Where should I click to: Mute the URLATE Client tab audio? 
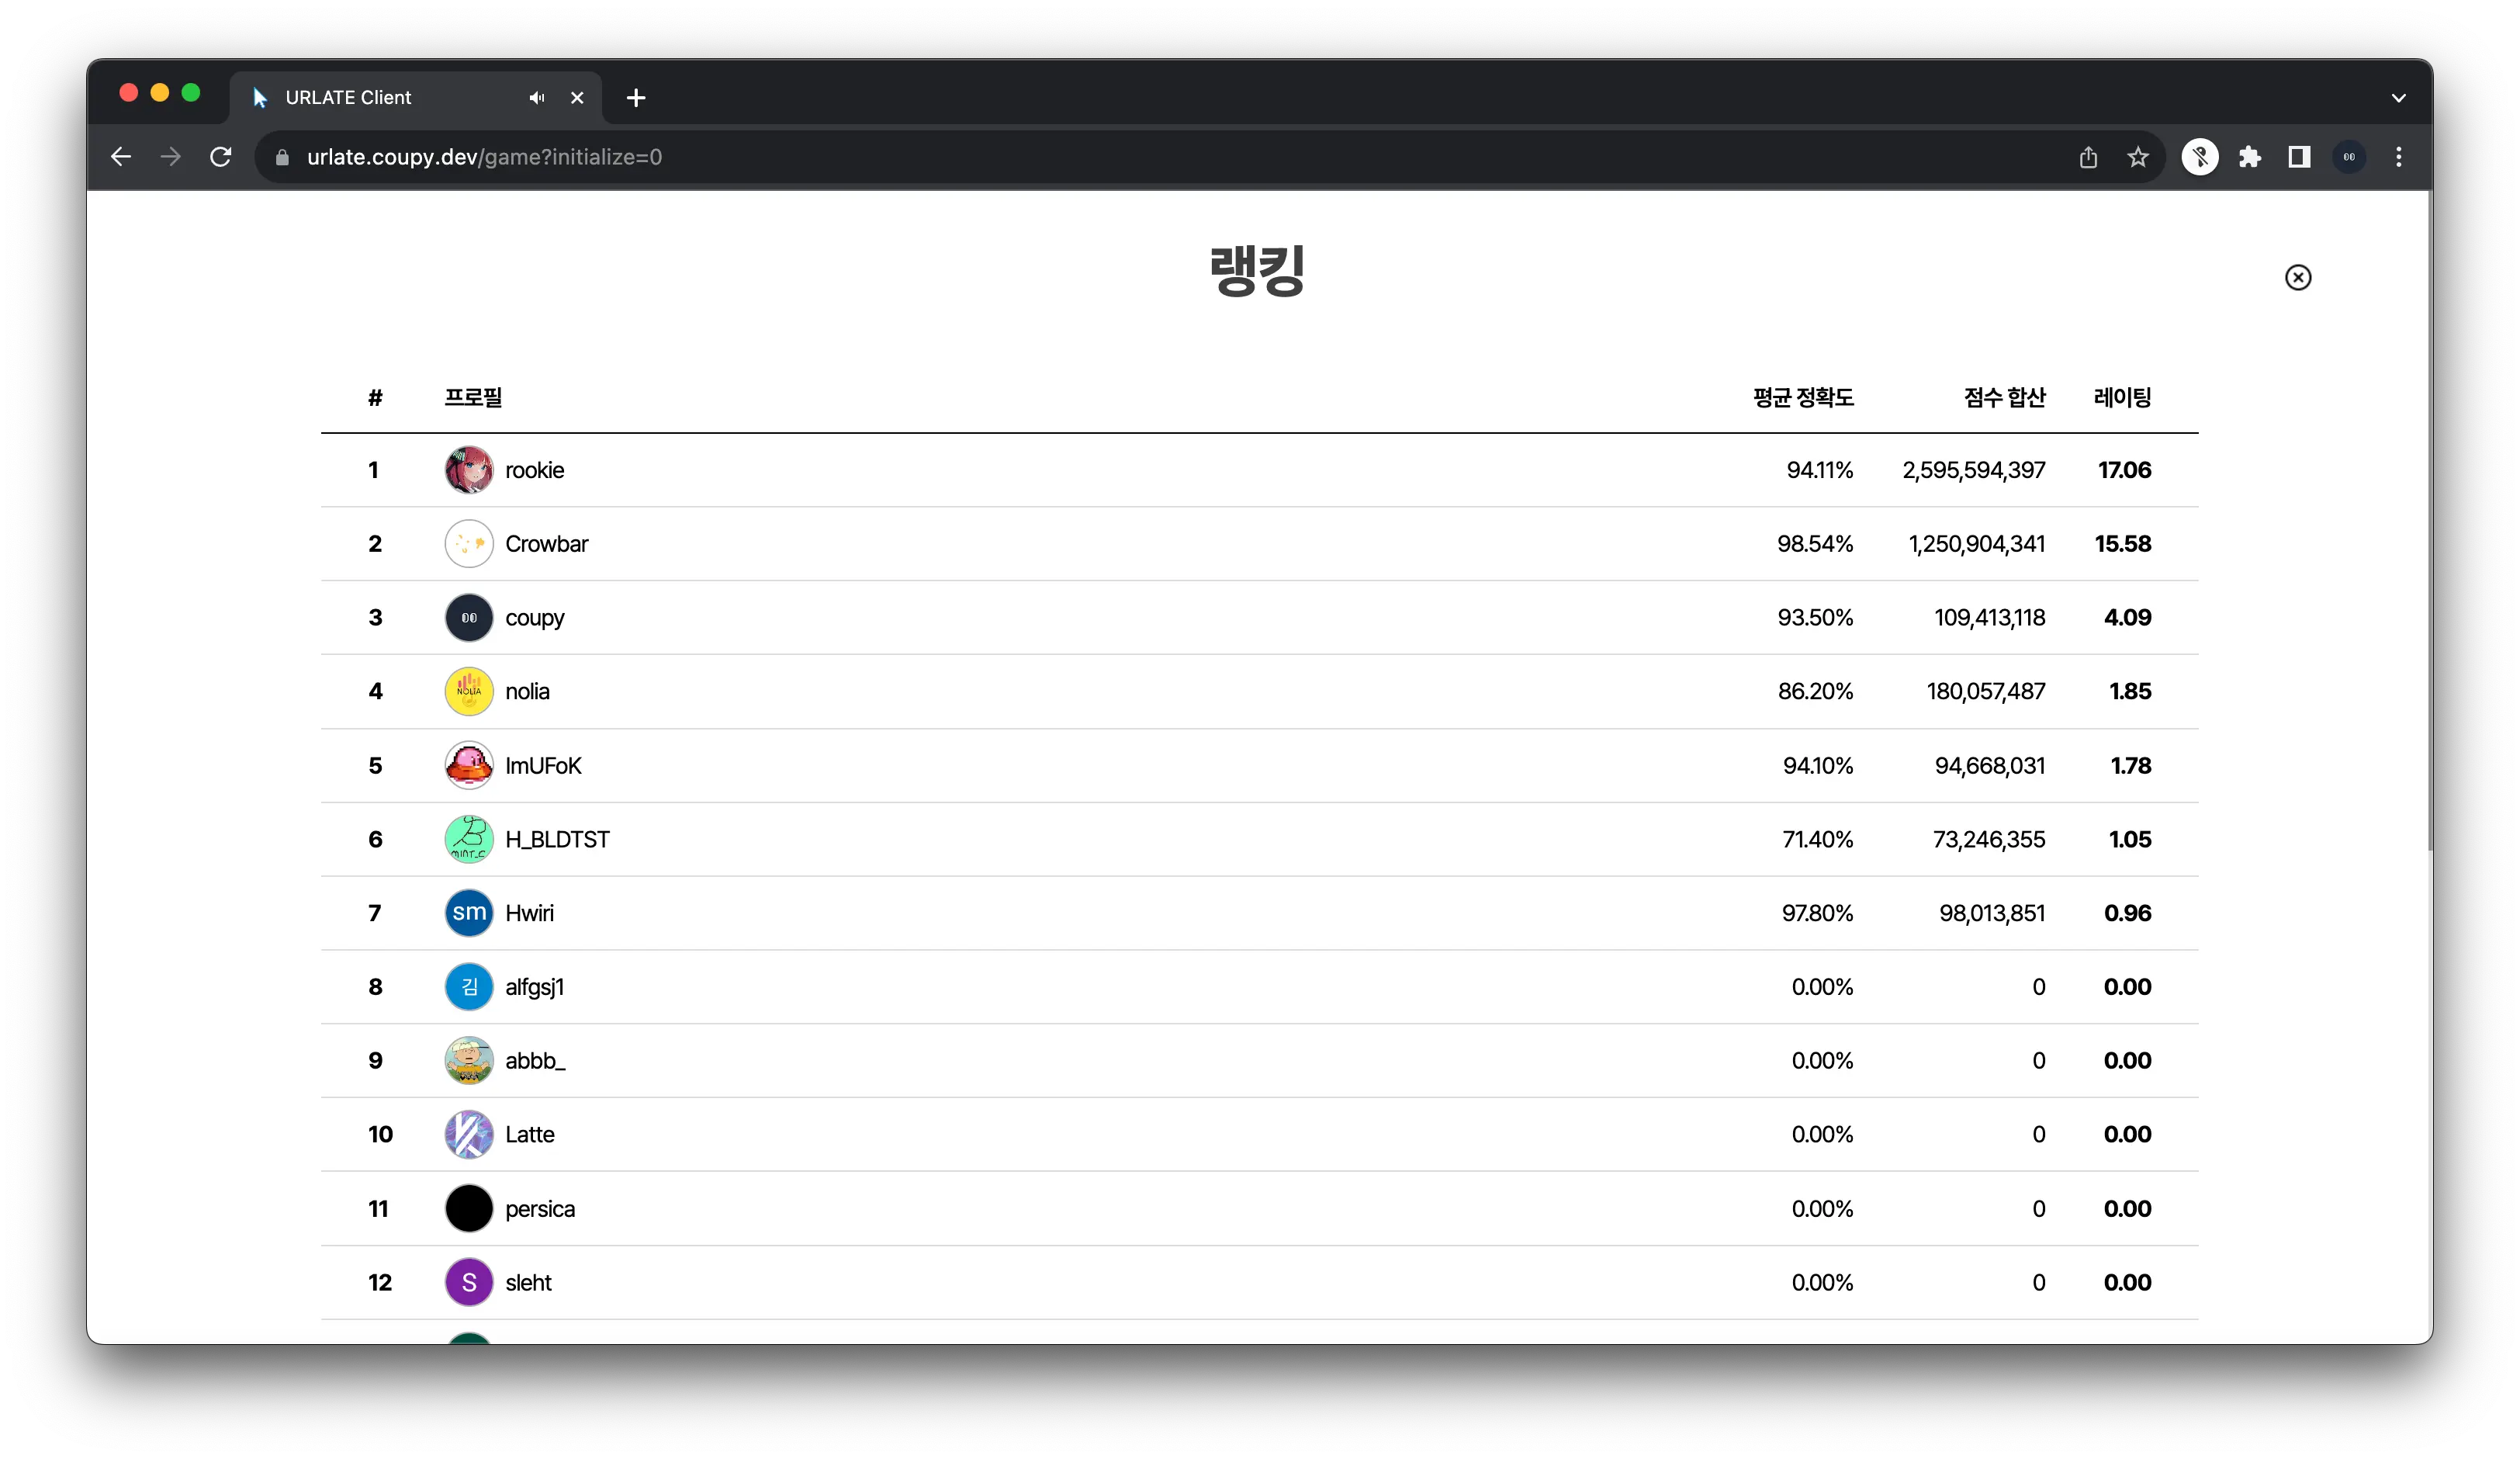point(537,98)
